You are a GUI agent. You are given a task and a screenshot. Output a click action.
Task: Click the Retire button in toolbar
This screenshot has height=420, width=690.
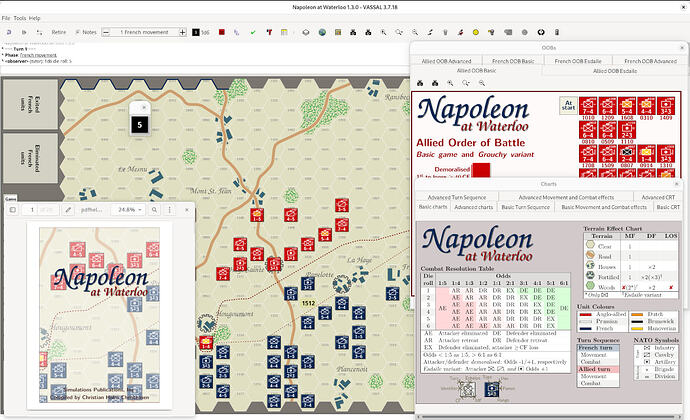point(59,32)
